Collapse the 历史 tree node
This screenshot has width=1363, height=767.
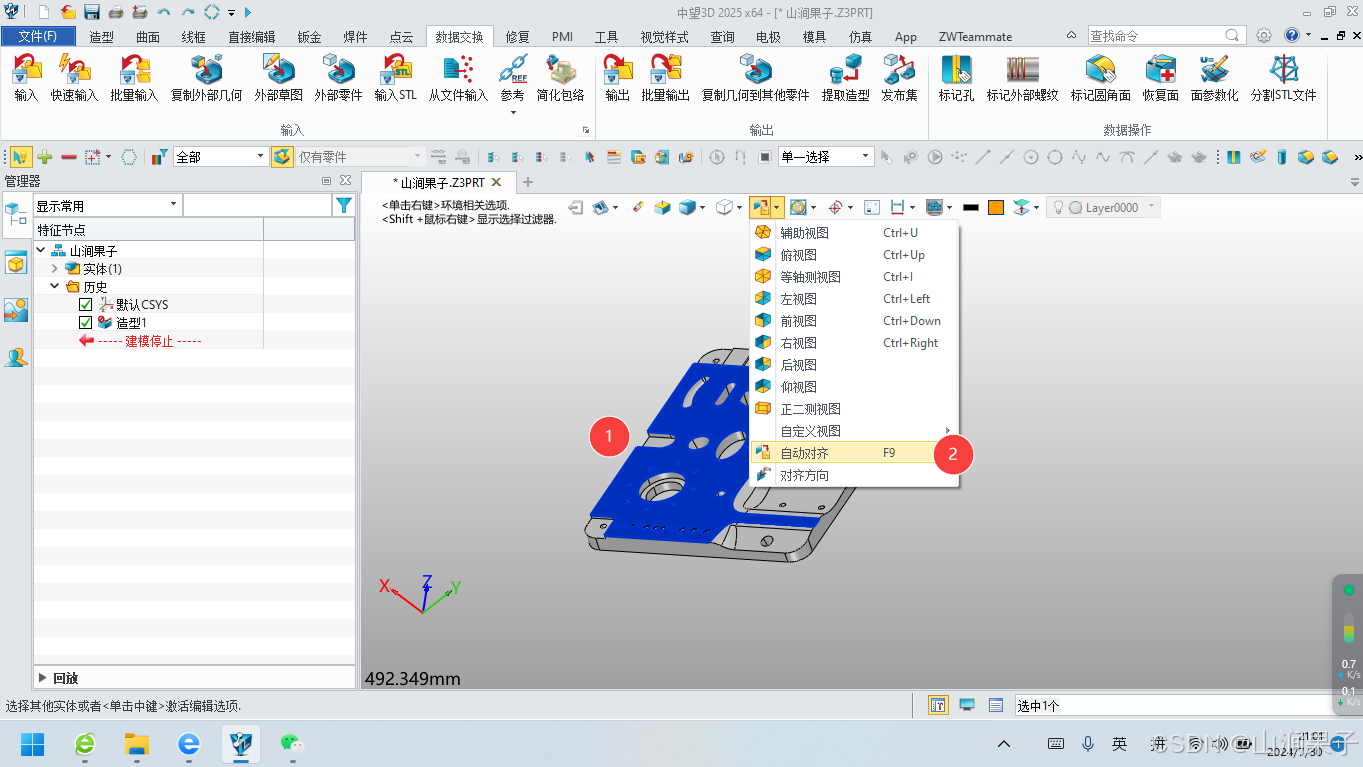[x=55, y=286]
